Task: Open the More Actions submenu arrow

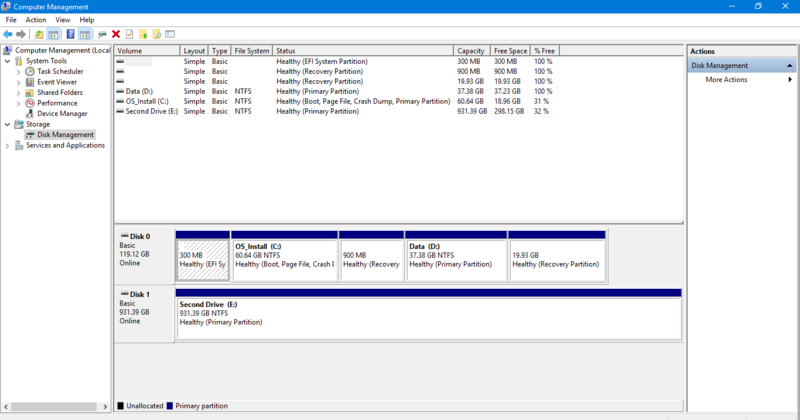Action: [790, 80]
